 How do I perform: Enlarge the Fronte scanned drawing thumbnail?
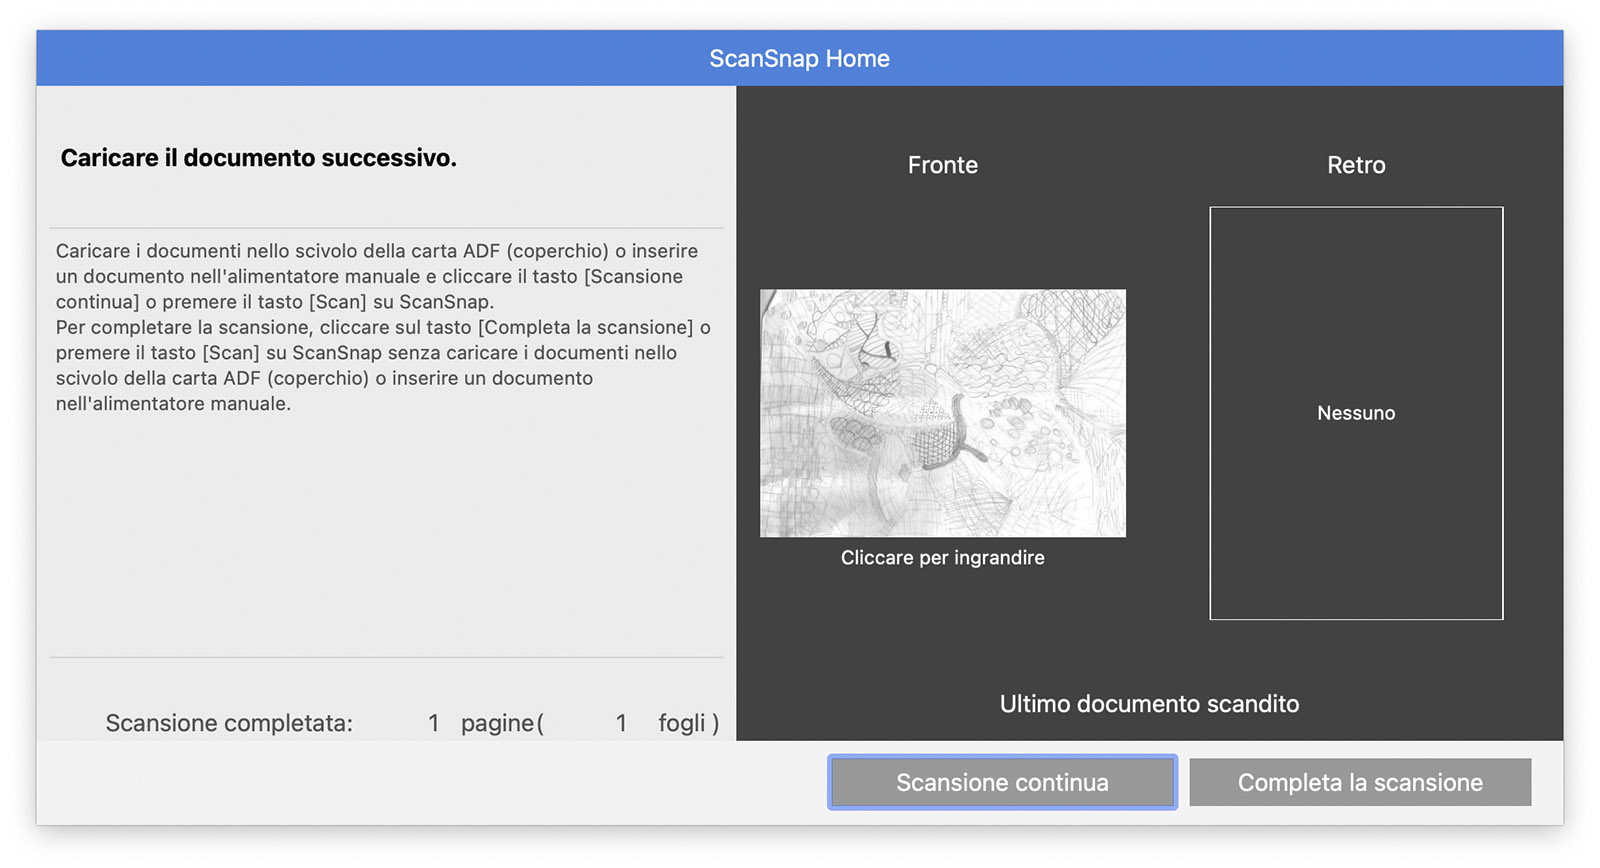943,413
